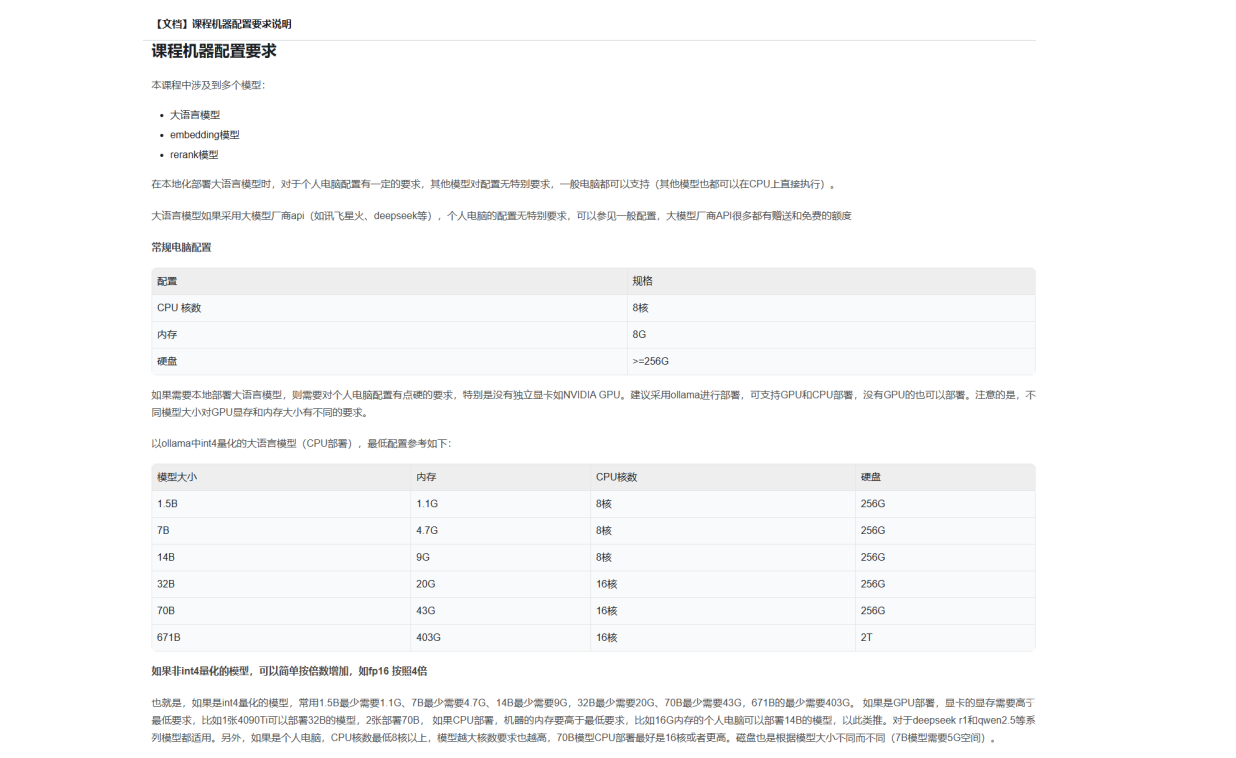Click the 模型大小 column header

coord(177,477)
